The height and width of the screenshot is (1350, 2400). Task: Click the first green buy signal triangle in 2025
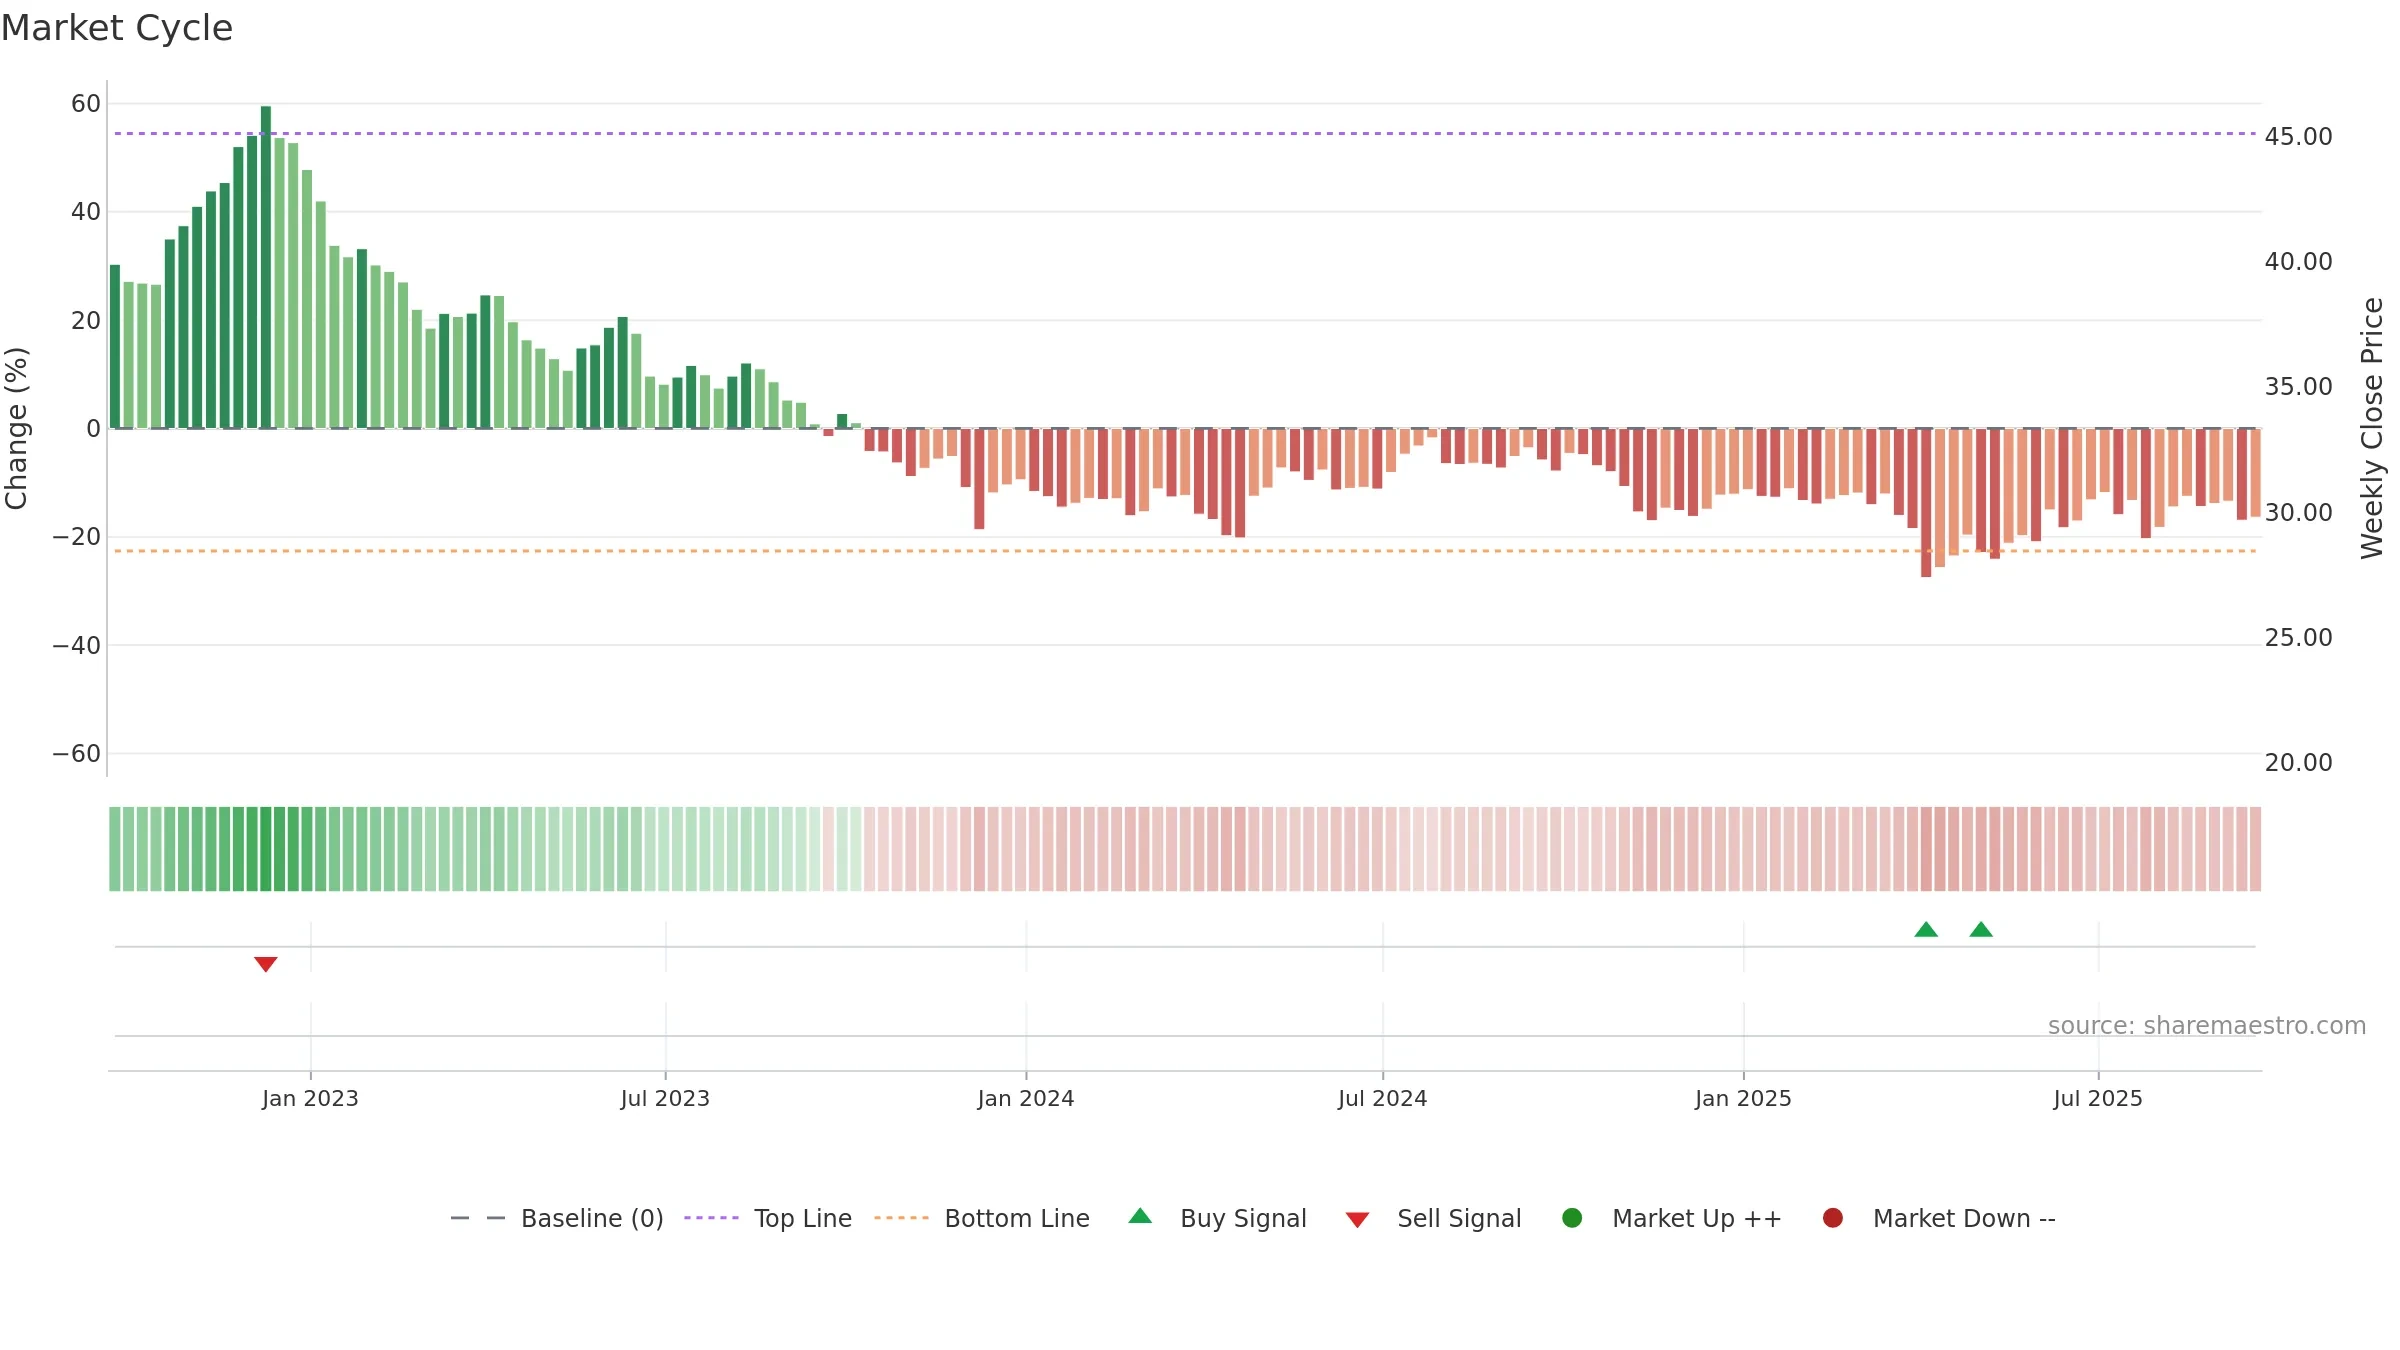1926,929
